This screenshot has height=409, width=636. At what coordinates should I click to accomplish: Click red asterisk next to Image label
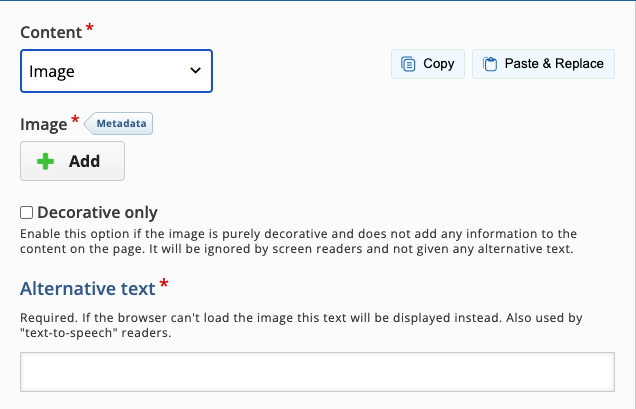pyautogui.click(x=74, y=122)
